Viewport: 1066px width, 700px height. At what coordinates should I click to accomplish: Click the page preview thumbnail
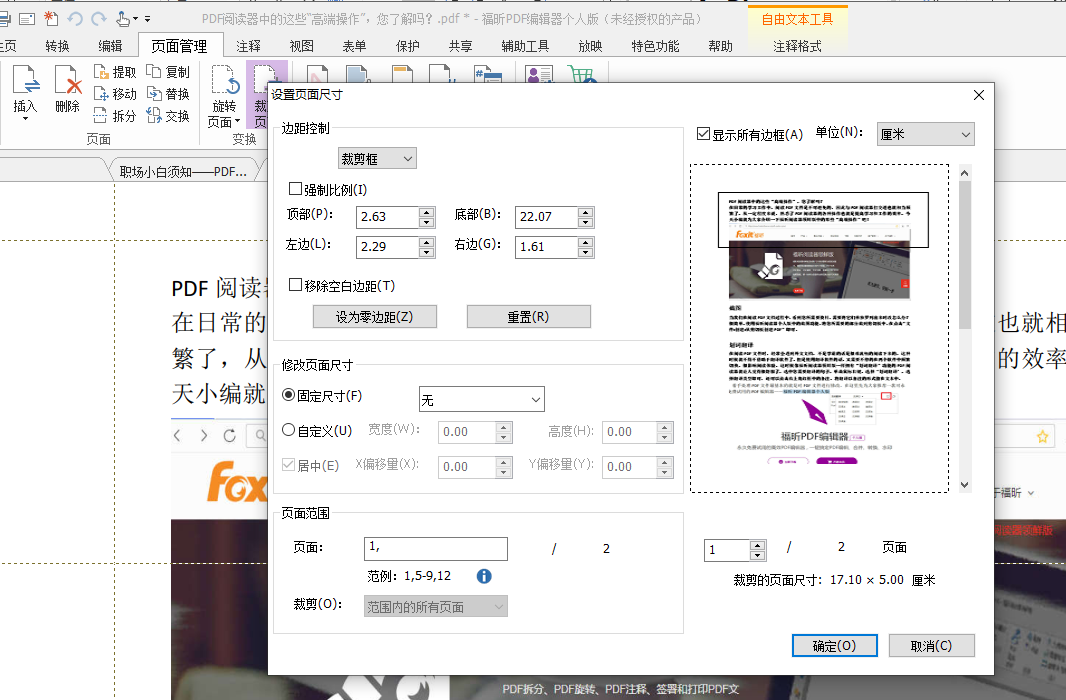(x=819, y=328)
